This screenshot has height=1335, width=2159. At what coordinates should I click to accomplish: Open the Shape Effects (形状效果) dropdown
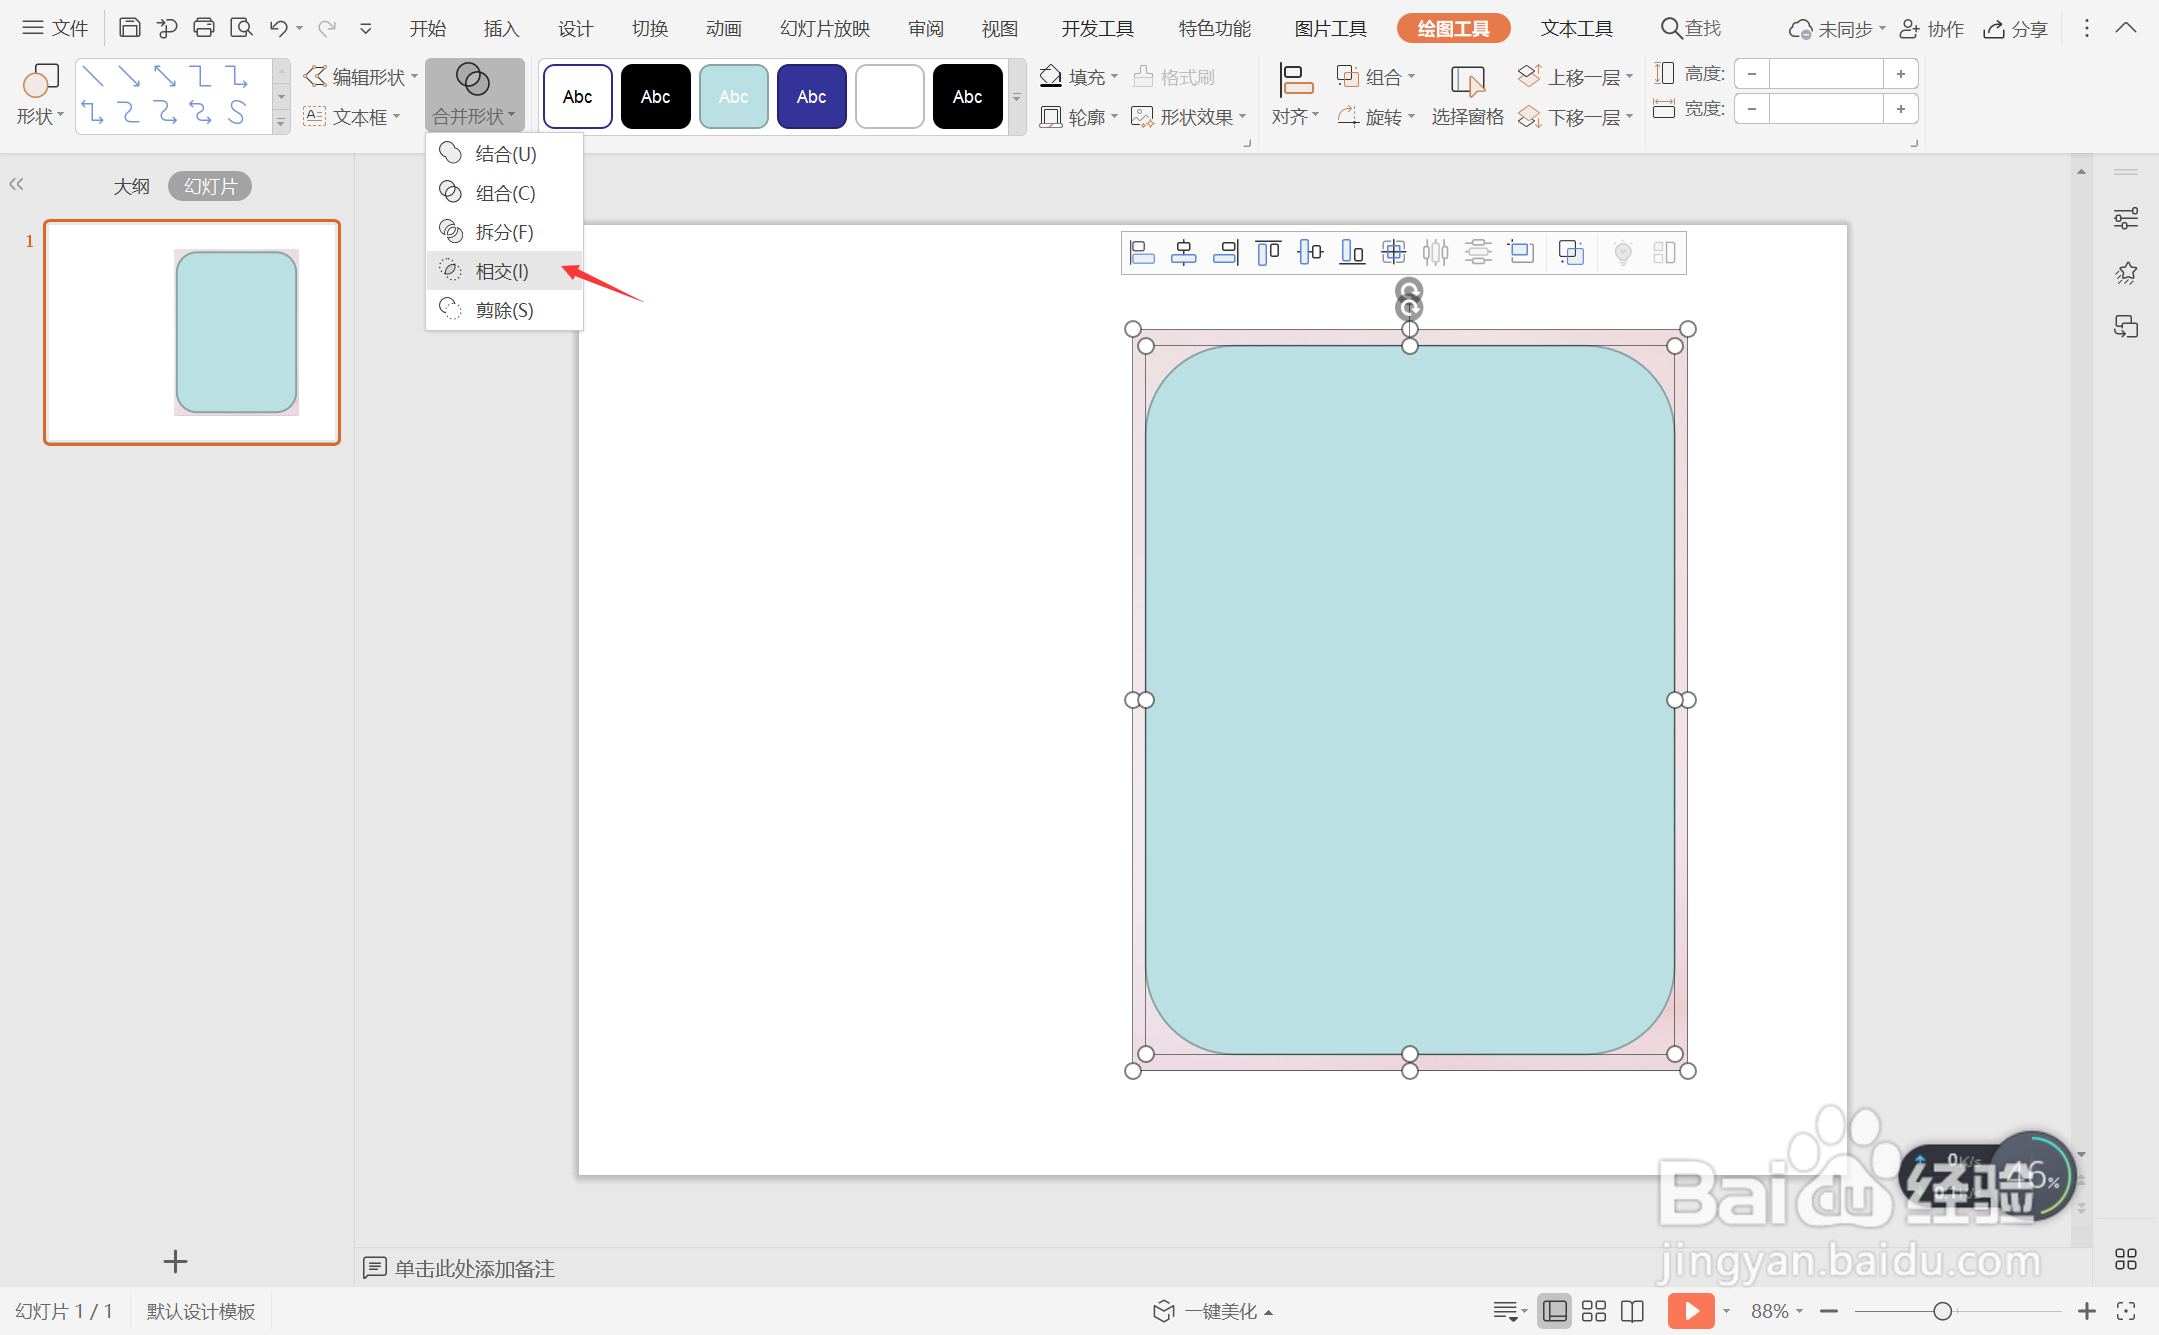coord(1243,116)
